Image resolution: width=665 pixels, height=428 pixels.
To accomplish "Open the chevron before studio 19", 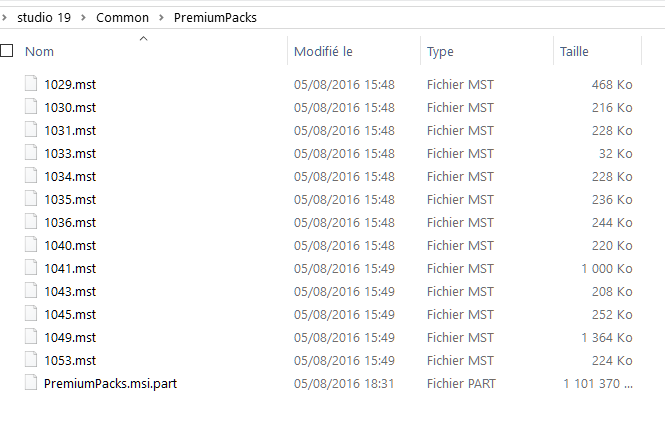I will 4,17.
